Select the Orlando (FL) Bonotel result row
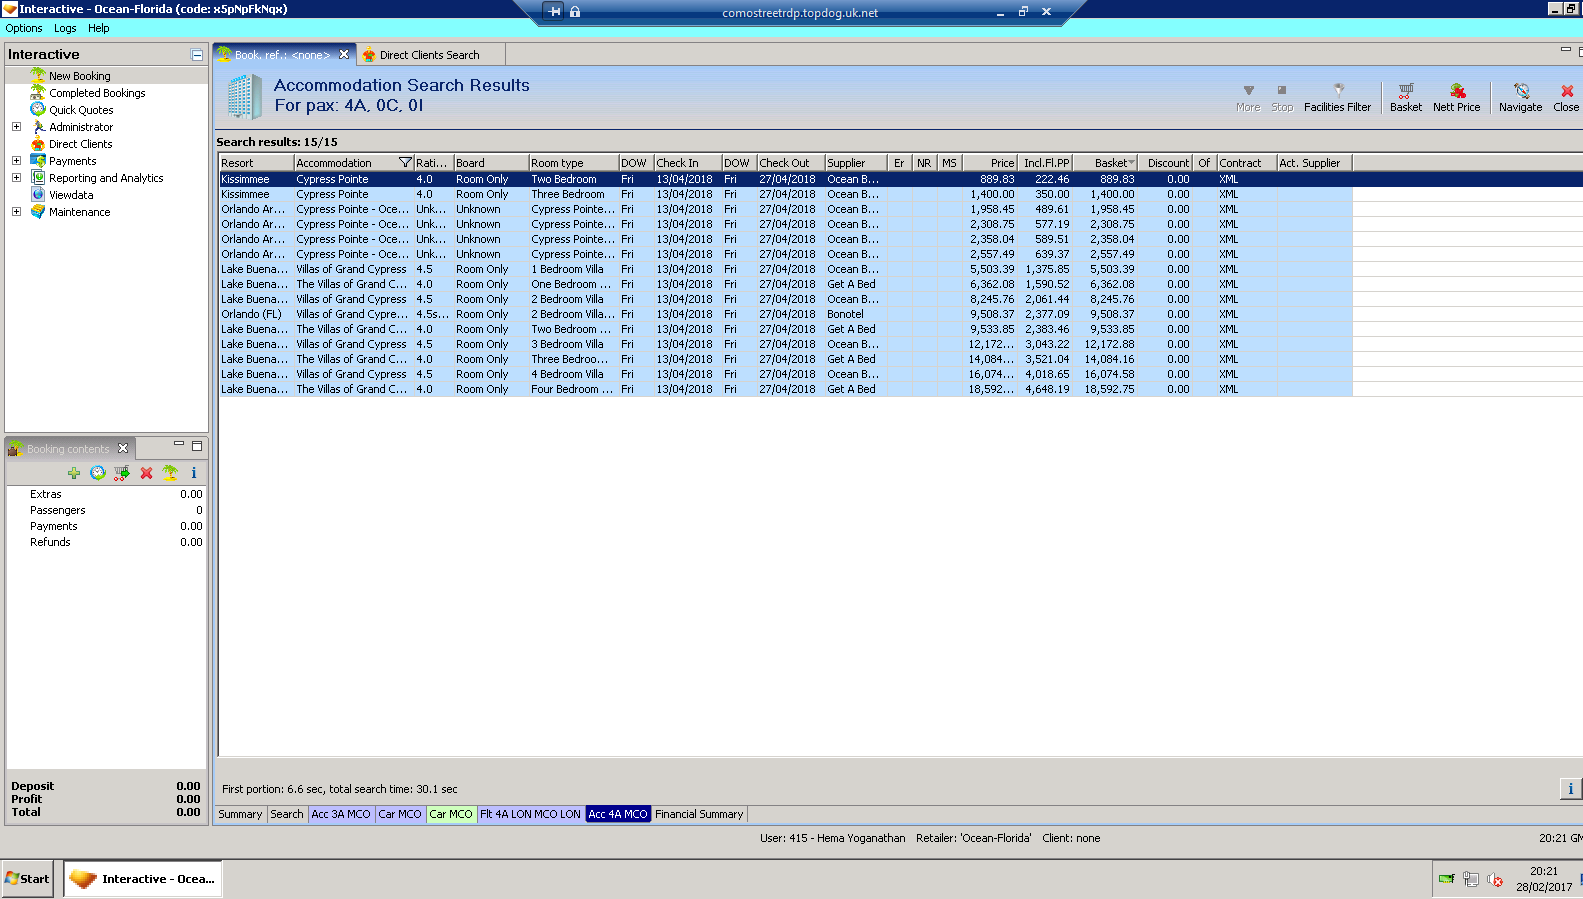This screenshot has height=899, width=1583. pyautogui.click(x=785, y=314)
